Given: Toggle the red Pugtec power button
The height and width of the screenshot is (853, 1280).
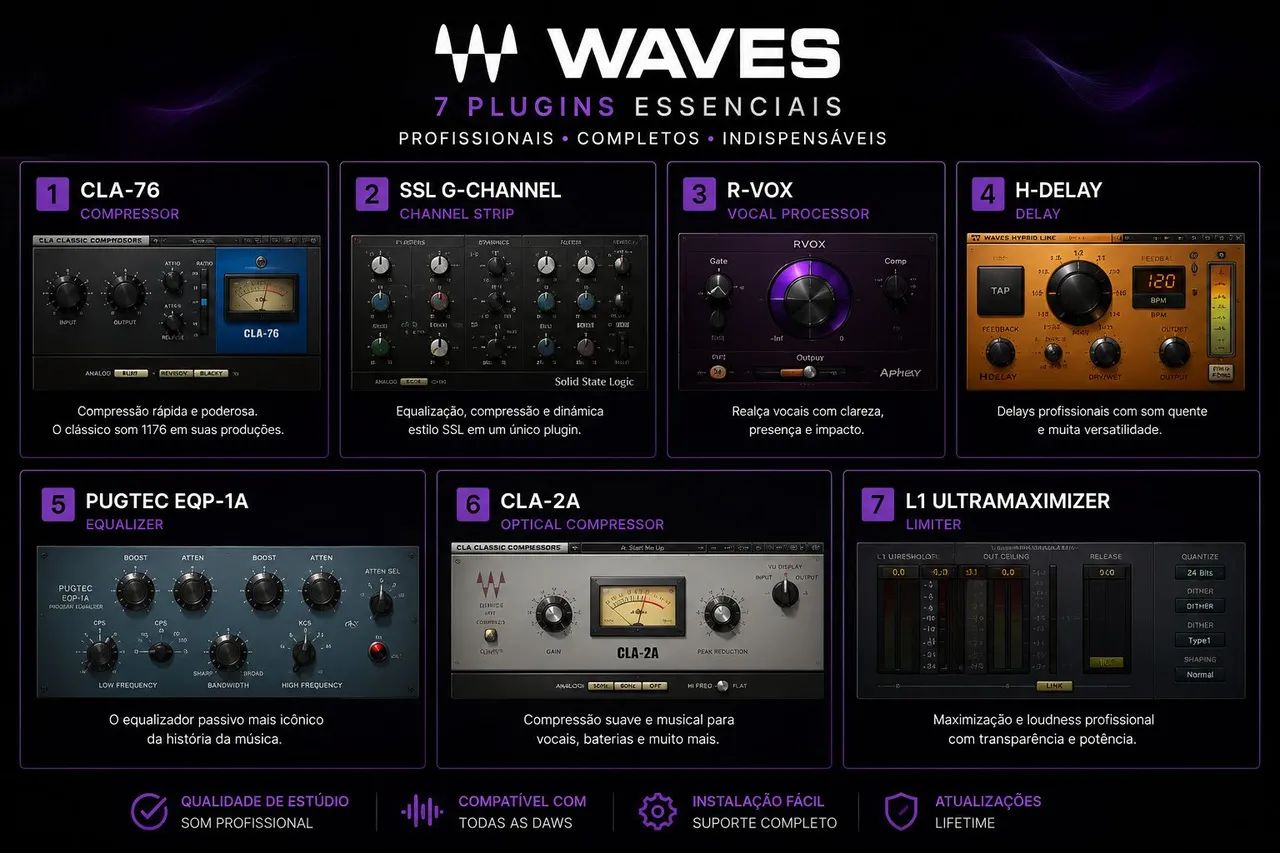Looking at the screenshot, I should tap(379, 652).
